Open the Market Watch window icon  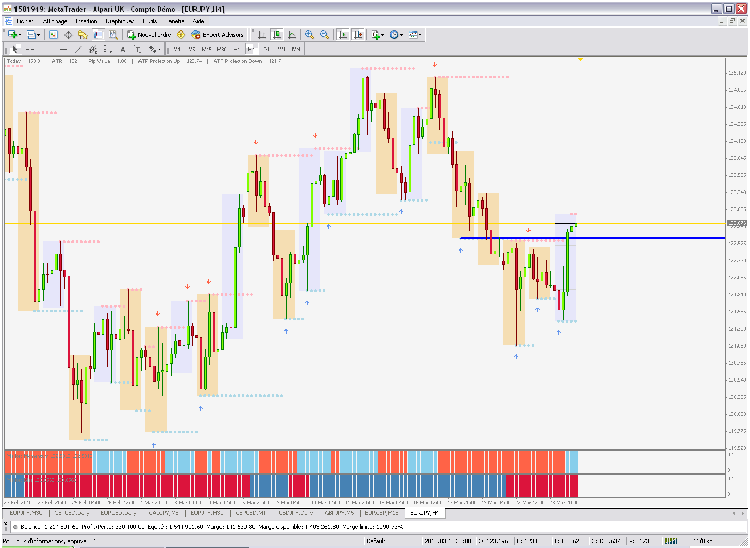point(54,34)
